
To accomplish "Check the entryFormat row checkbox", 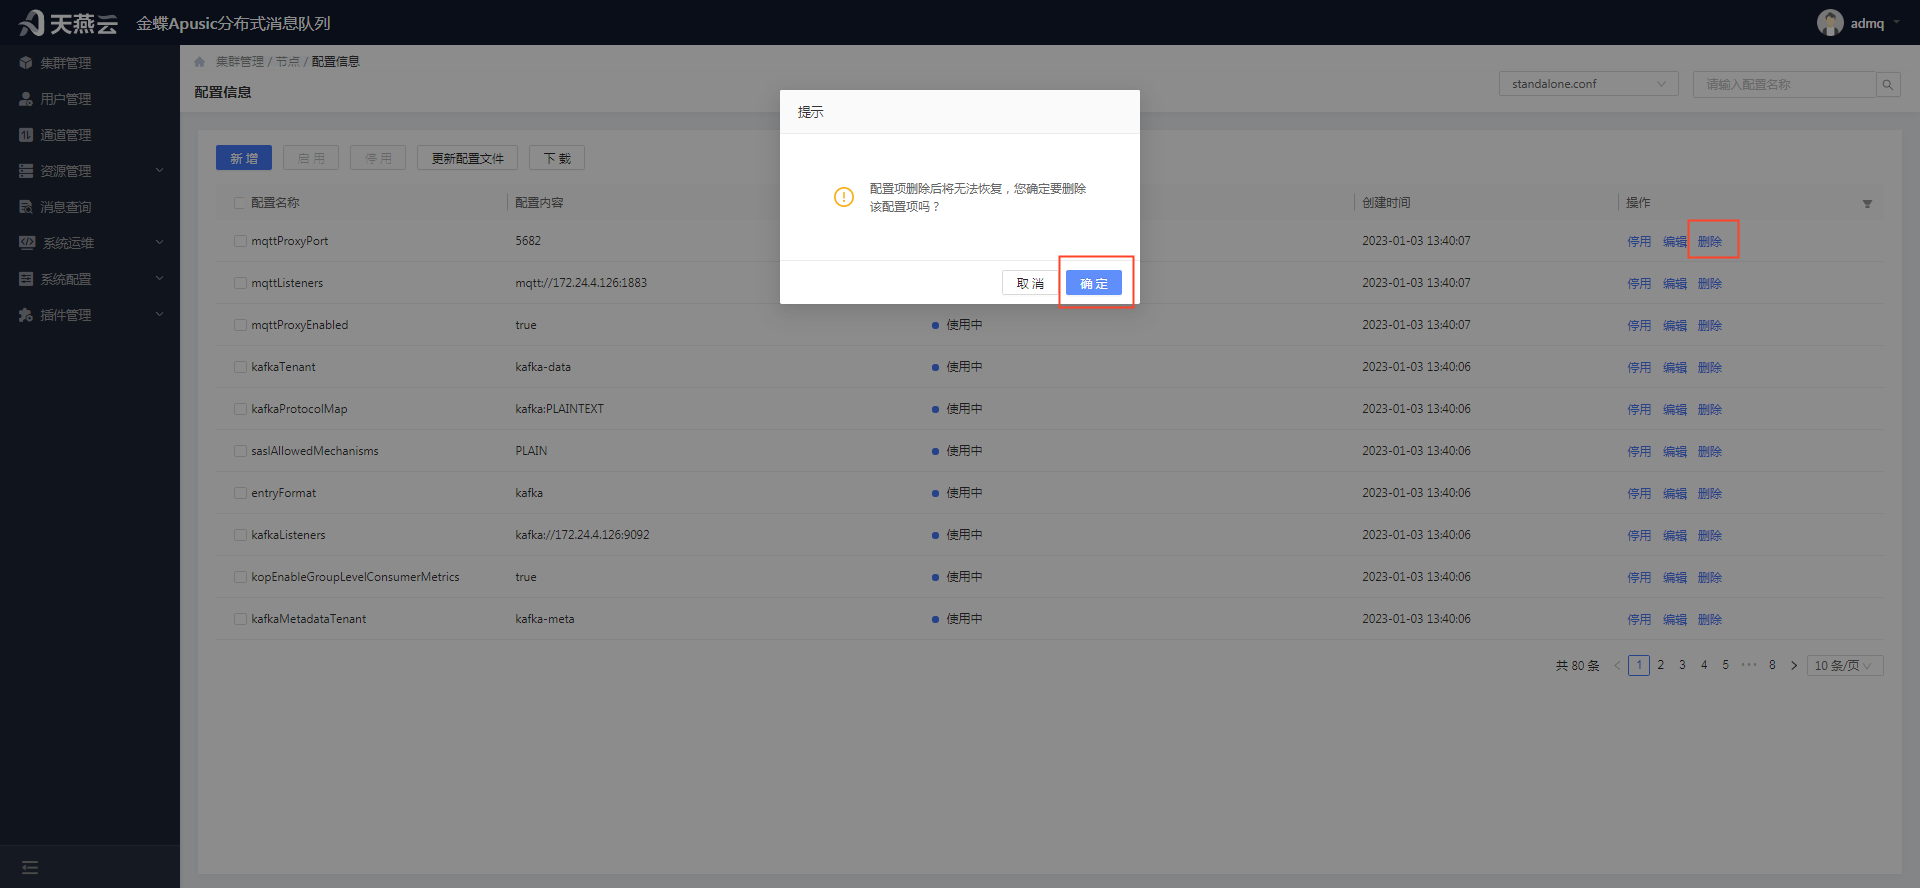I will (x=240, y=493).
